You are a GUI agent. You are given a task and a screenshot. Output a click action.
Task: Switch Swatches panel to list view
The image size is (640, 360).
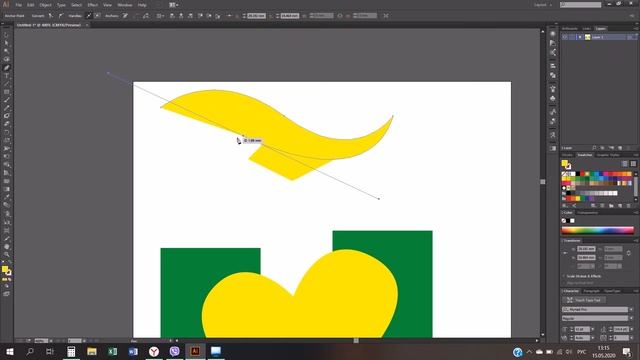(624, 164)
